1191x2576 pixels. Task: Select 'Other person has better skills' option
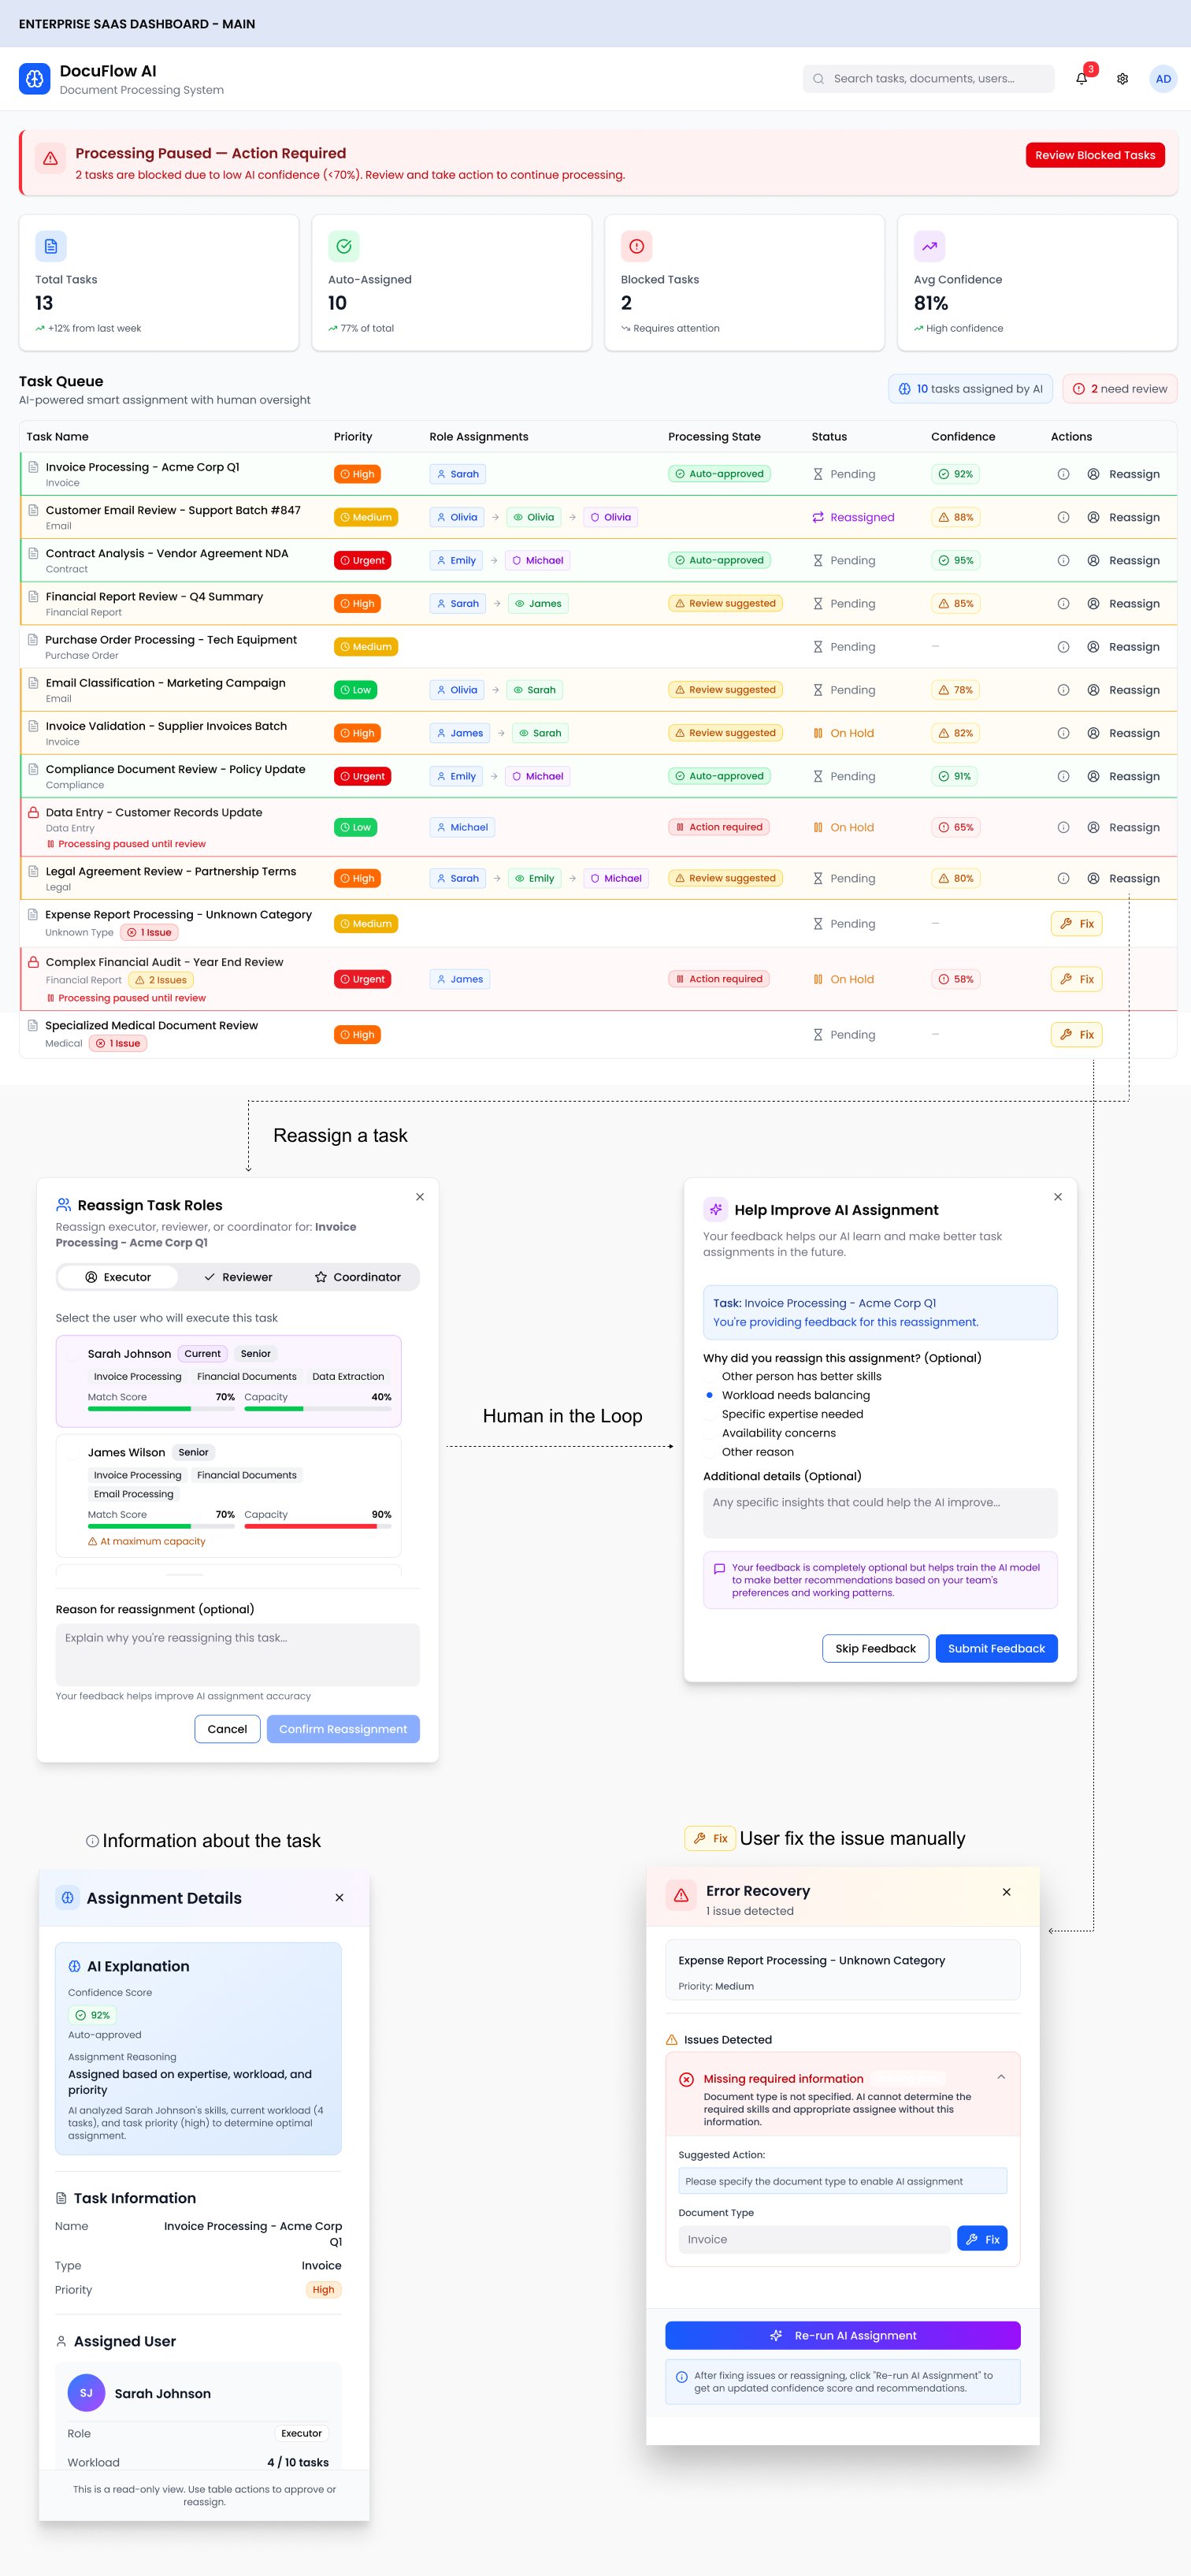tap(710, 1376)
